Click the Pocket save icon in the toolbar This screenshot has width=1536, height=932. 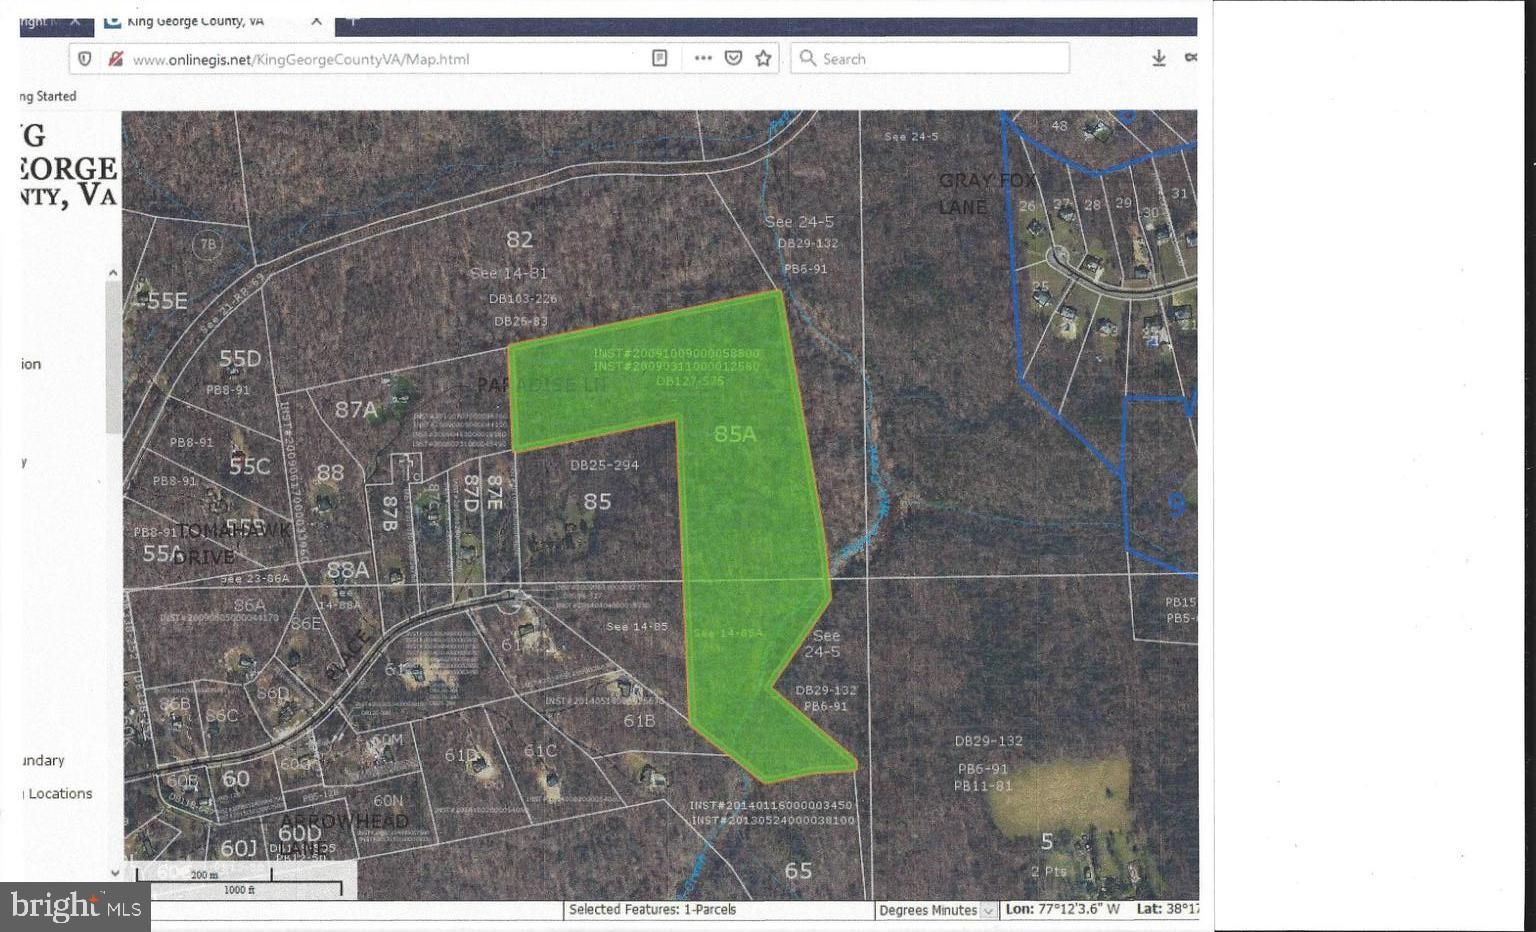(733, 58)
